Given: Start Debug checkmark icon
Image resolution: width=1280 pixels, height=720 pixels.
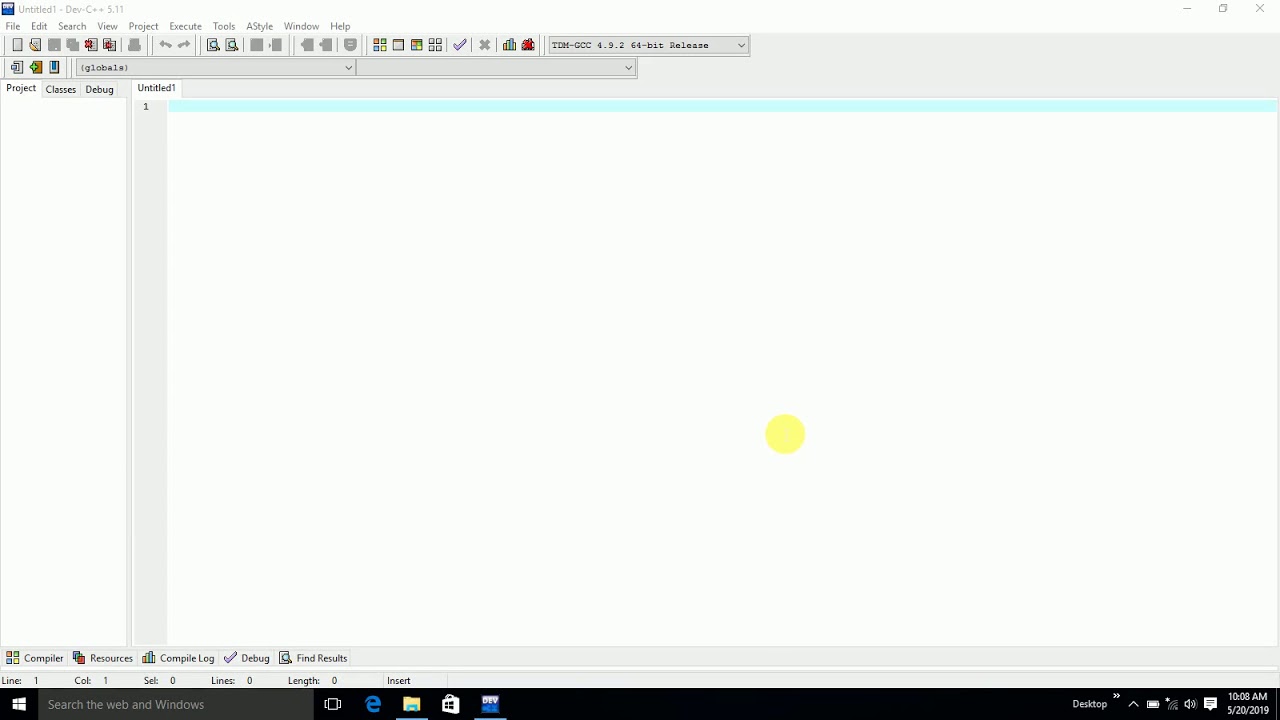Looking at the screenshot, I should coord(460,45).
